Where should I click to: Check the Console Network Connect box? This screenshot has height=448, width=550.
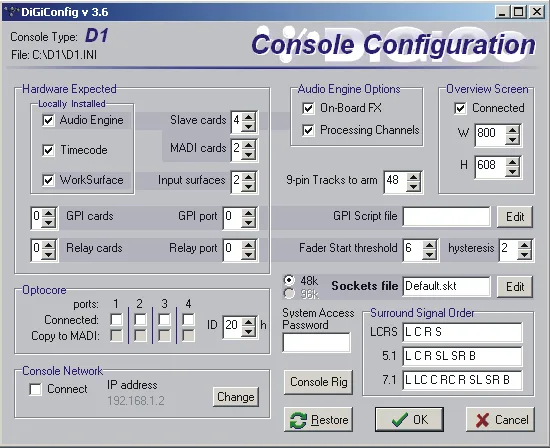(x=35, y=389)
